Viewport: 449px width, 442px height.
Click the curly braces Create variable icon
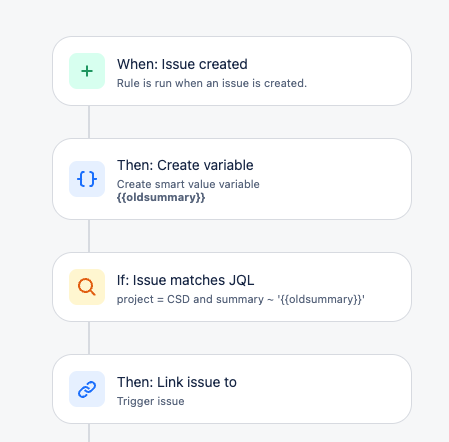coord(87,179)
